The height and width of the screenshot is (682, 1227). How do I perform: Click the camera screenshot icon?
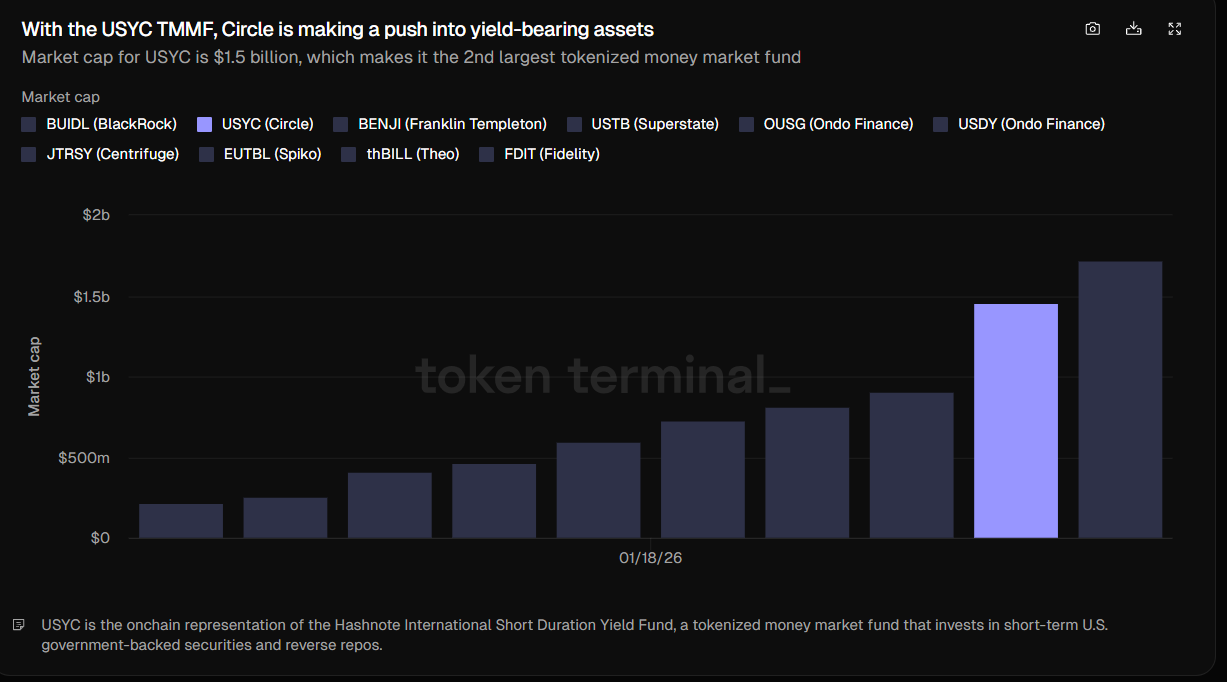click(x=1092, y=29)
